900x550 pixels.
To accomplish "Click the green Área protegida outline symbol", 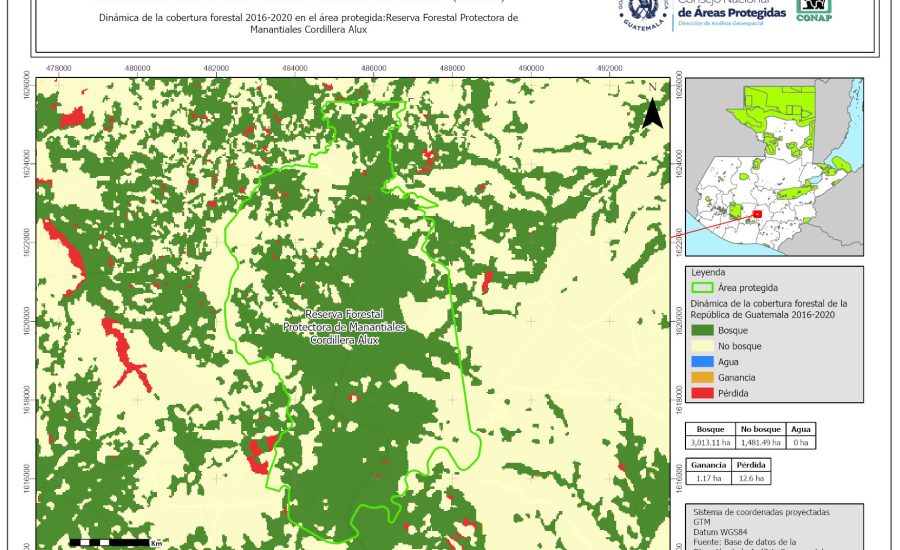I will click(x=703, y=285).
